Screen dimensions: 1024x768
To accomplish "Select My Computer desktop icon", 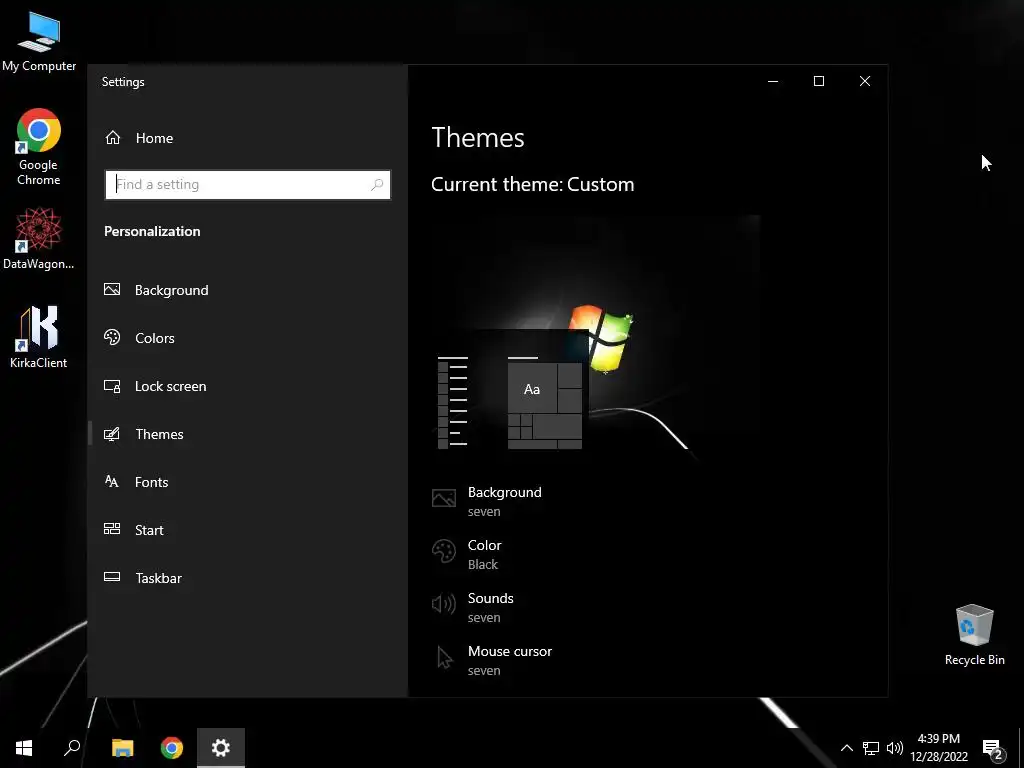I will 39,42.
